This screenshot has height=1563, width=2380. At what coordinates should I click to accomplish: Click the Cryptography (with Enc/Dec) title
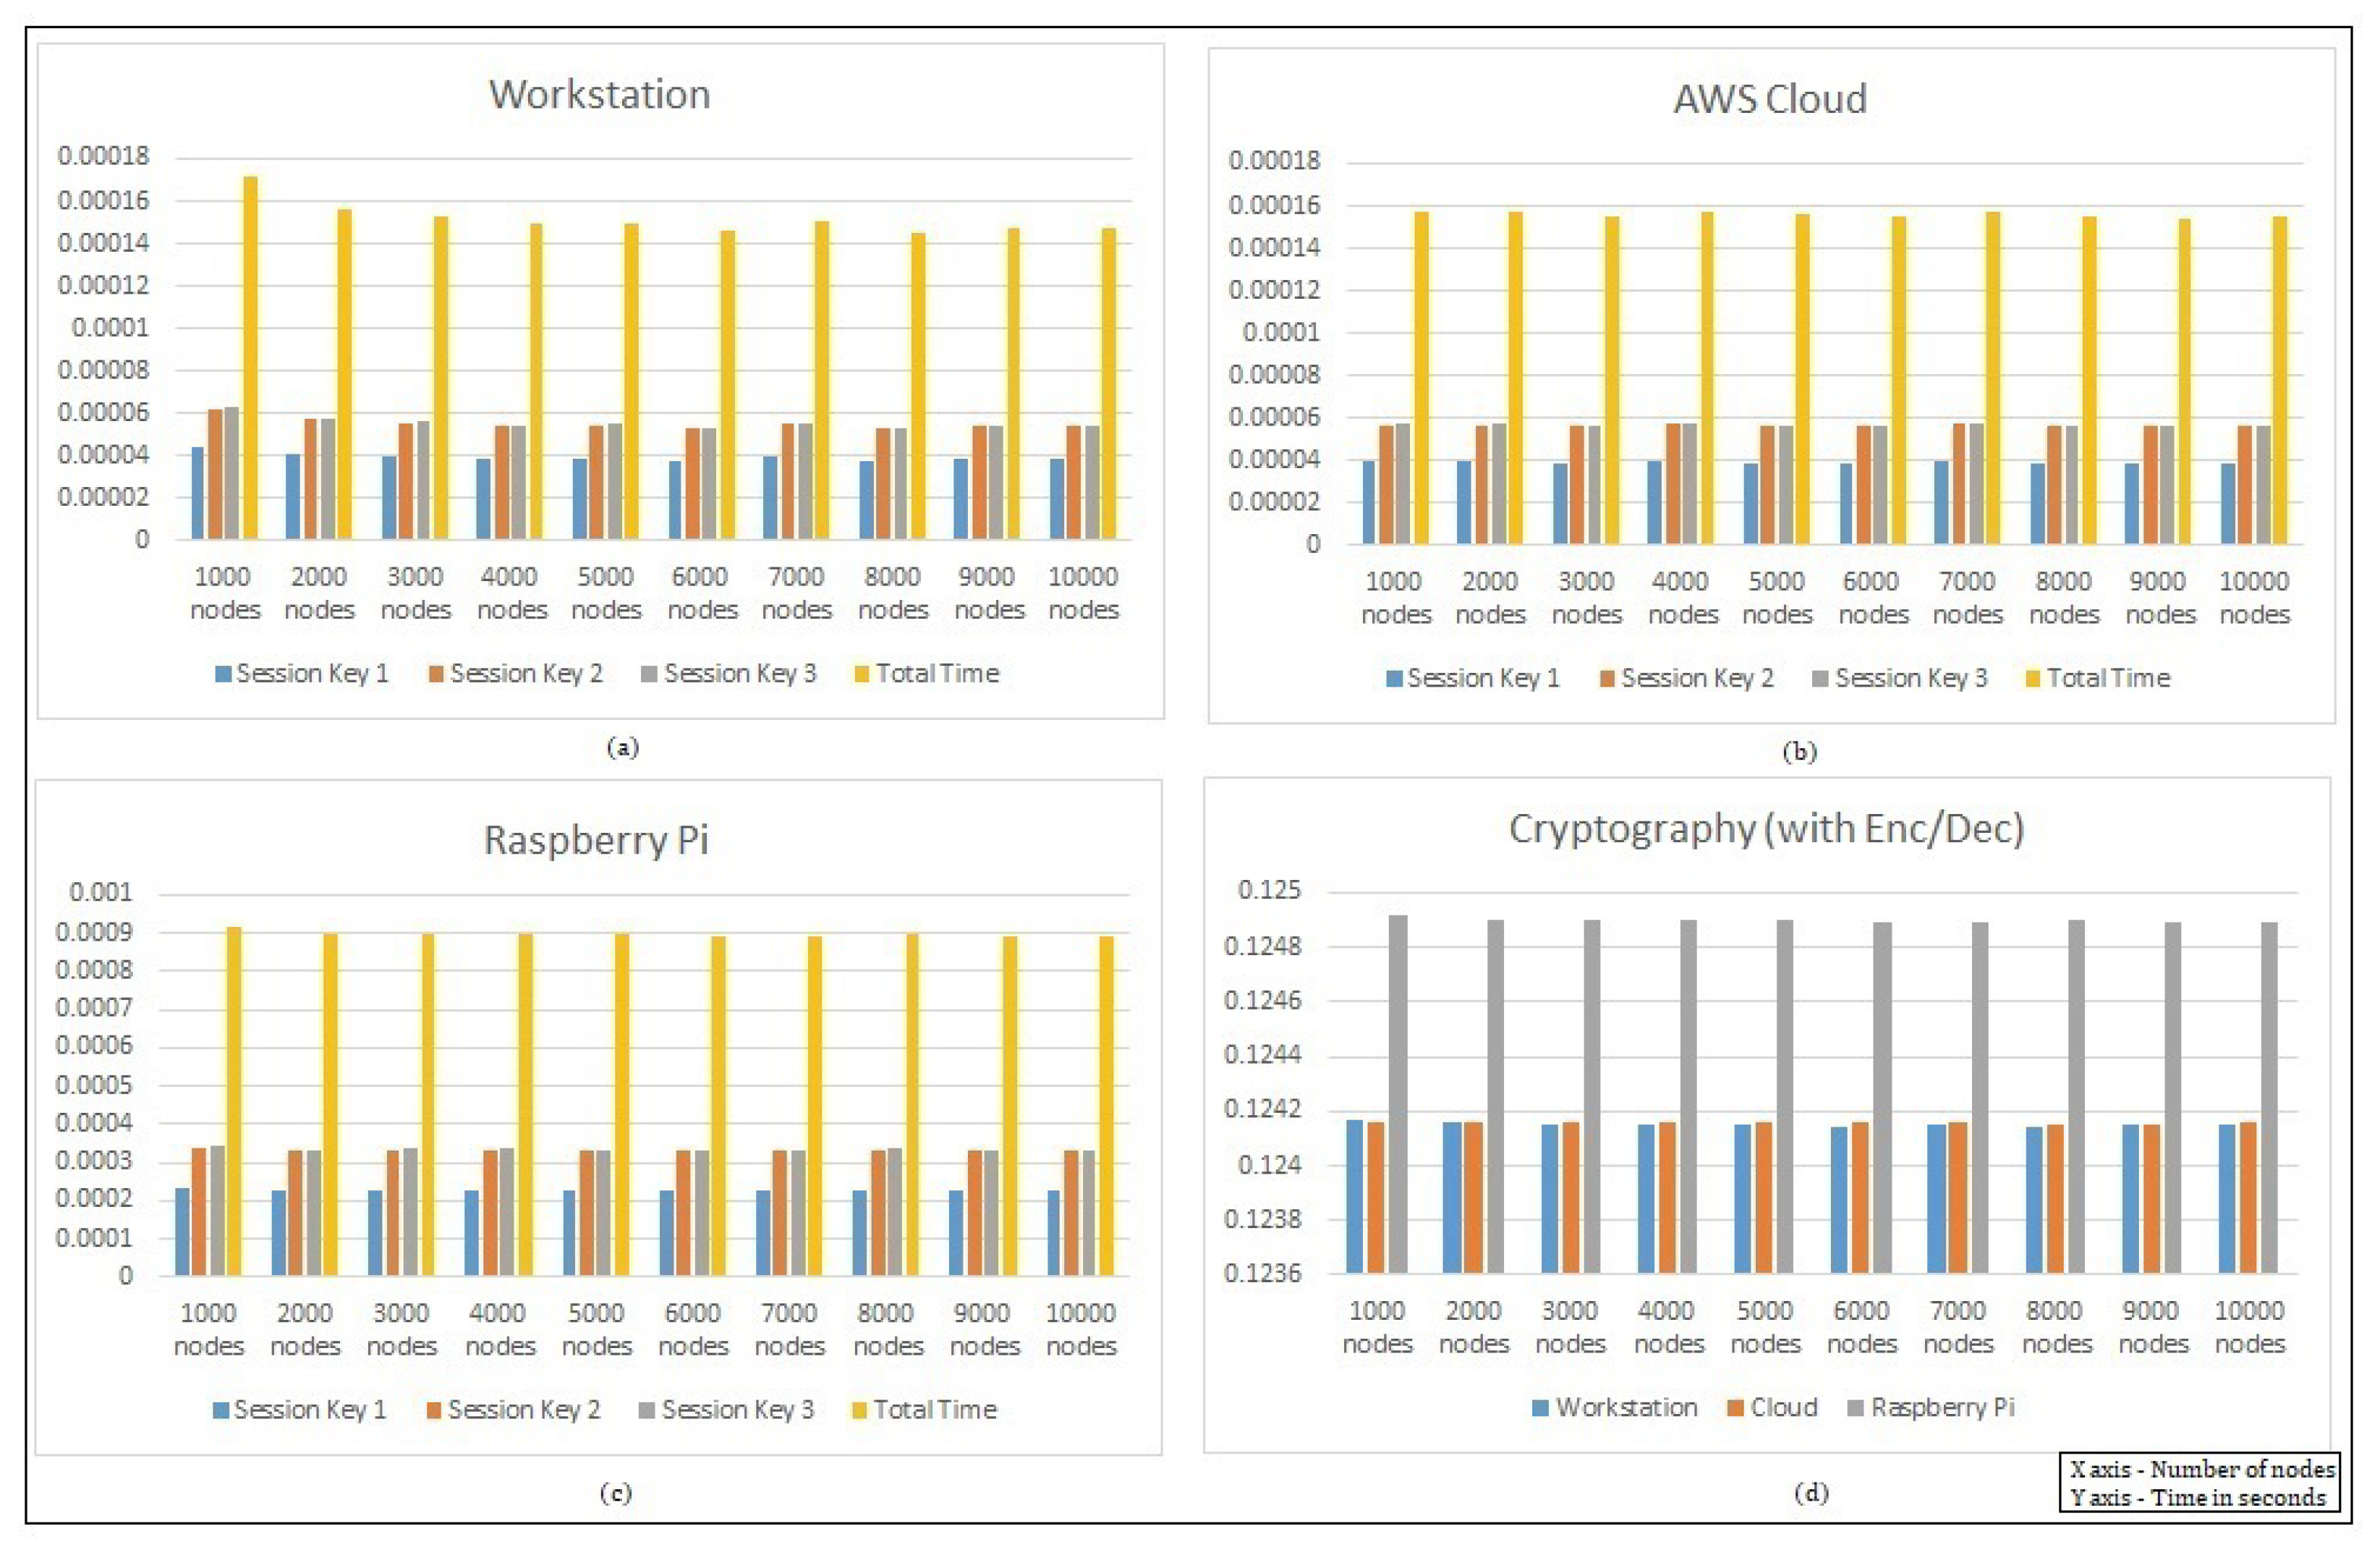pos(1766,829)
